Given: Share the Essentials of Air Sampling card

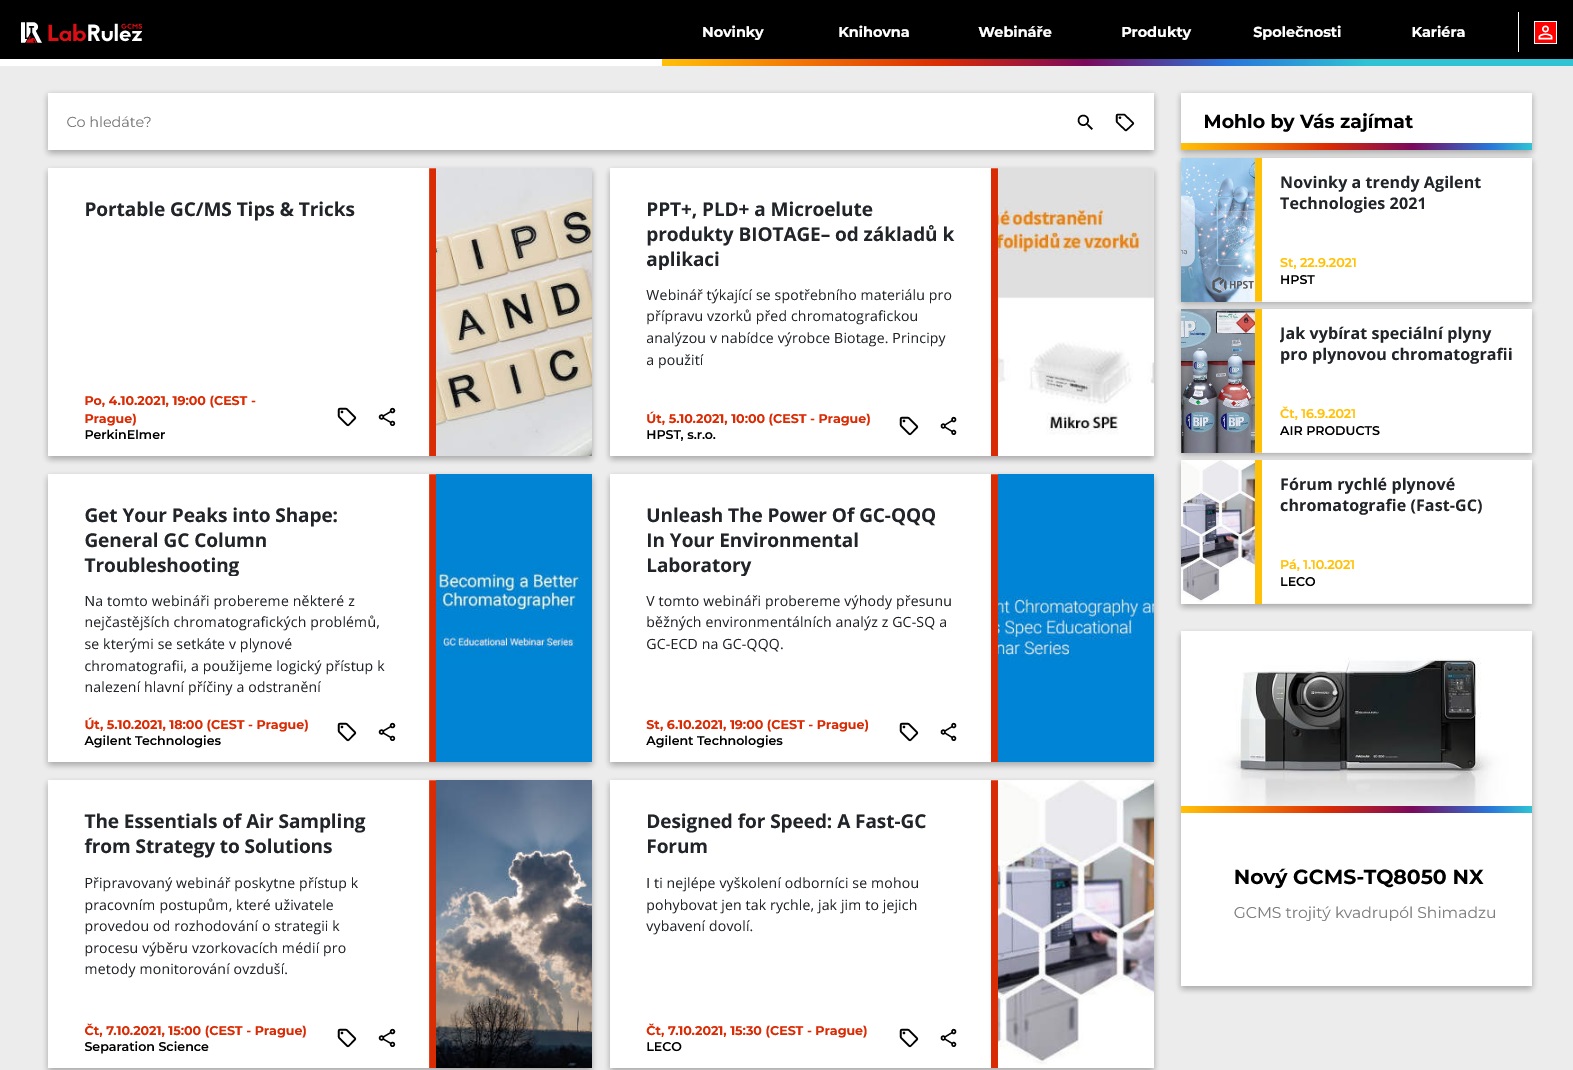Looking at the screenshot, I should [x=387, y=1038].
